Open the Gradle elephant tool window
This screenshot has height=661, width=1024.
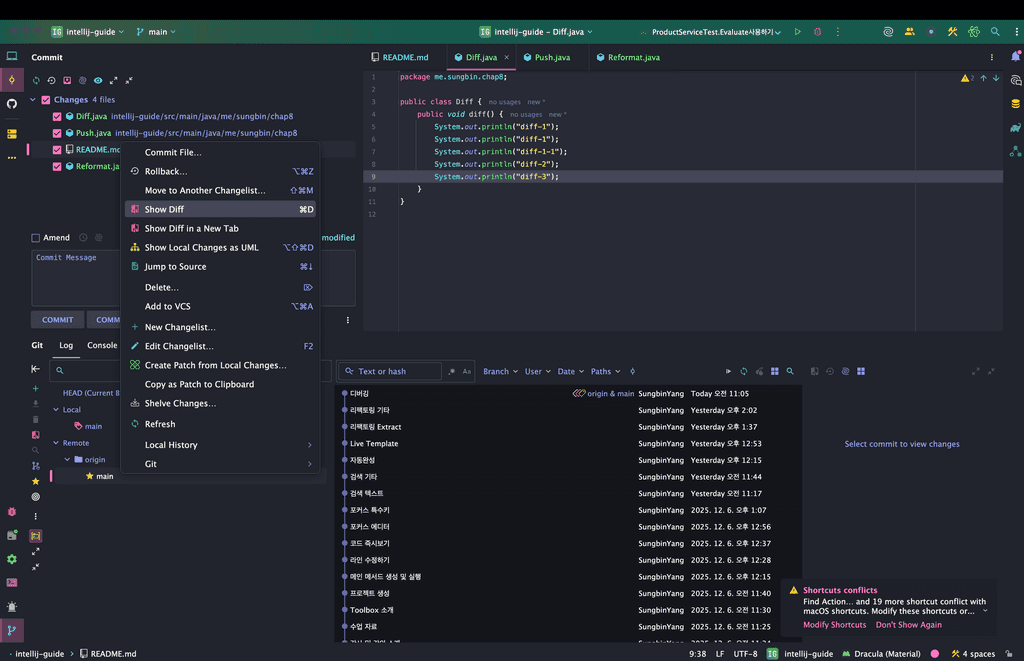pos(1015,127)
